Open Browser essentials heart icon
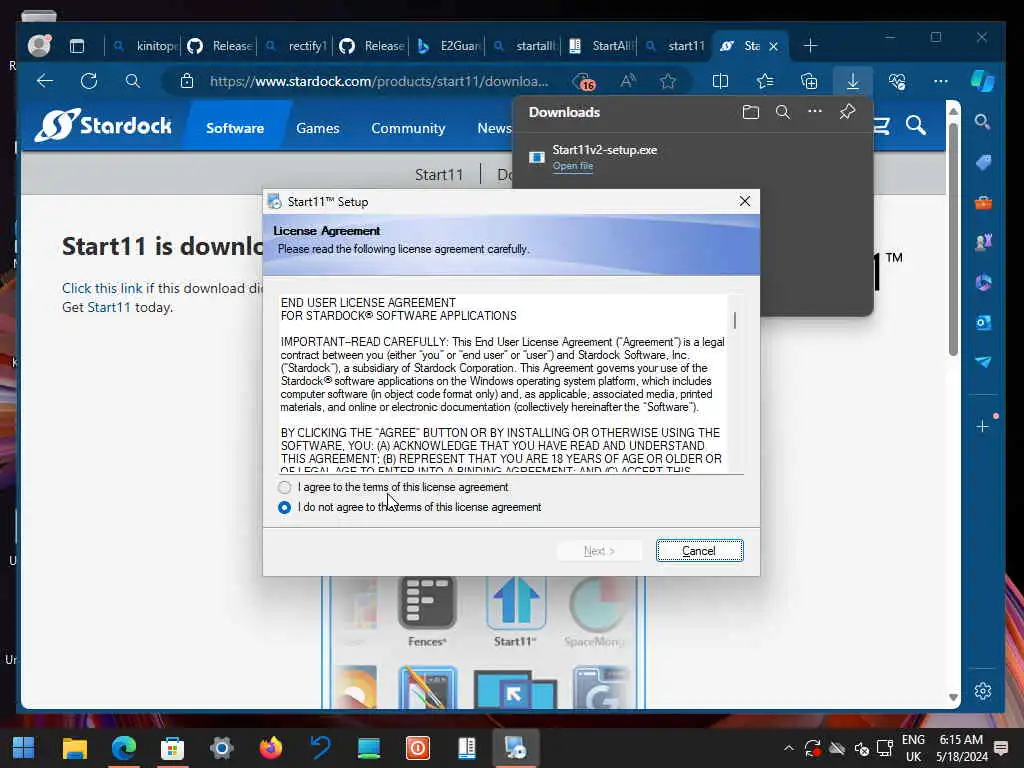1024x768 pixels. 897,81
